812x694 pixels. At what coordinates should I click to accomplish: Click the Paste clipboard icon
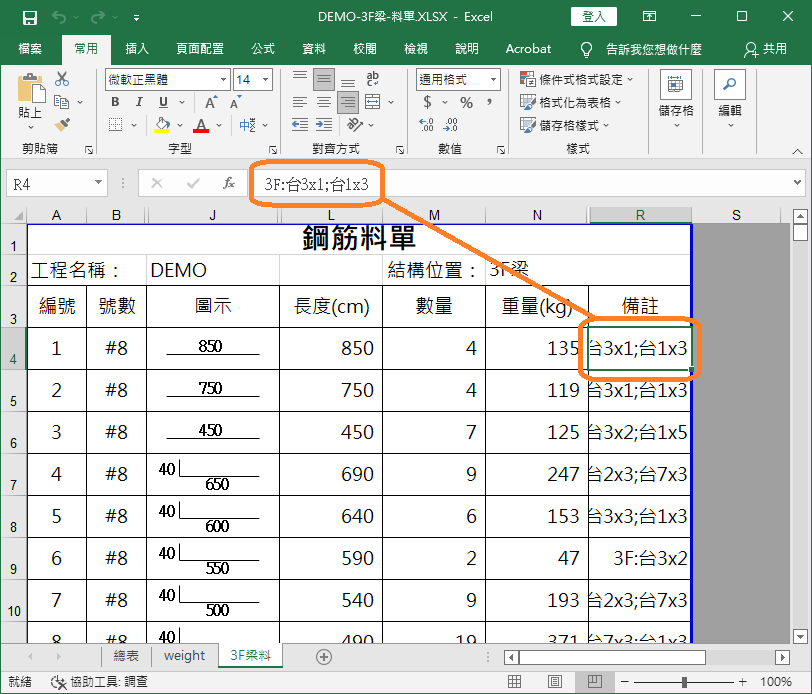tap(31, 88)
